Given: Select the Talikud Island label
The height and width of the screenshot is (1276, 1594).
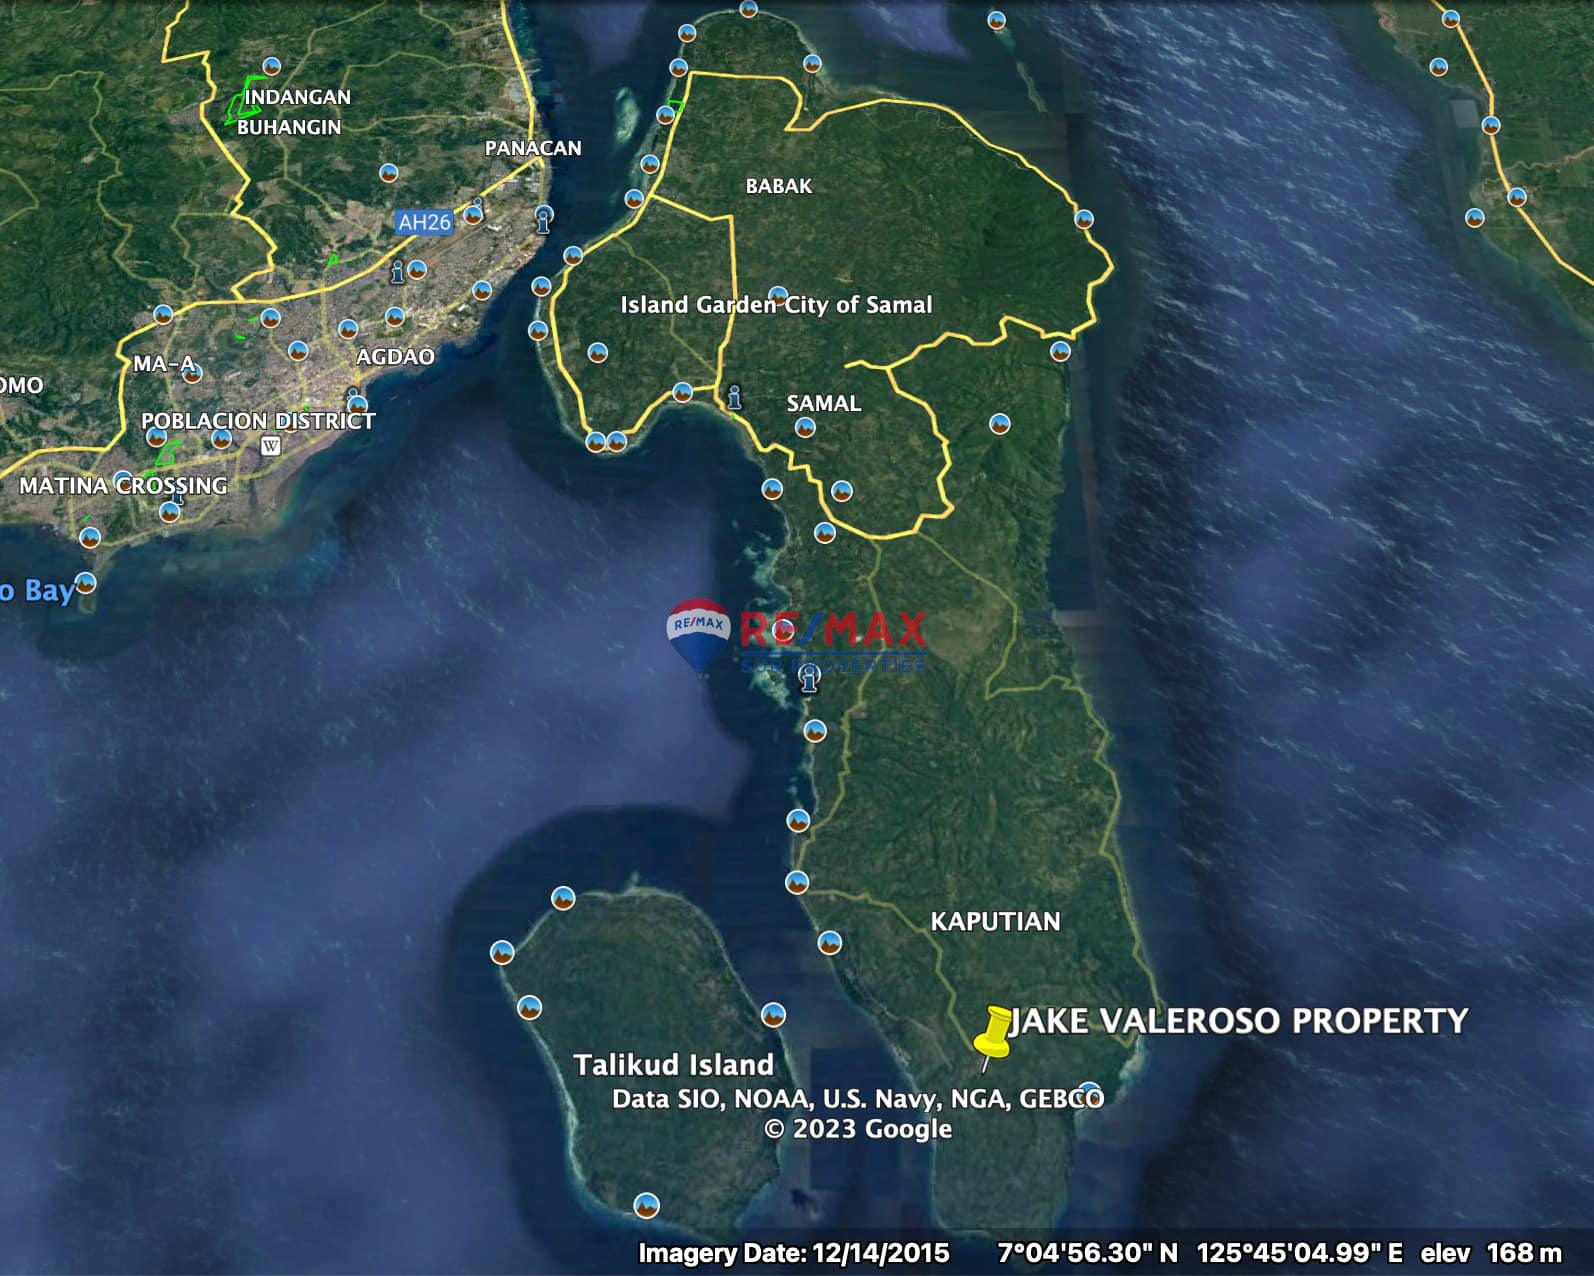Looking at the screenshot, I should pos(673,1064).
